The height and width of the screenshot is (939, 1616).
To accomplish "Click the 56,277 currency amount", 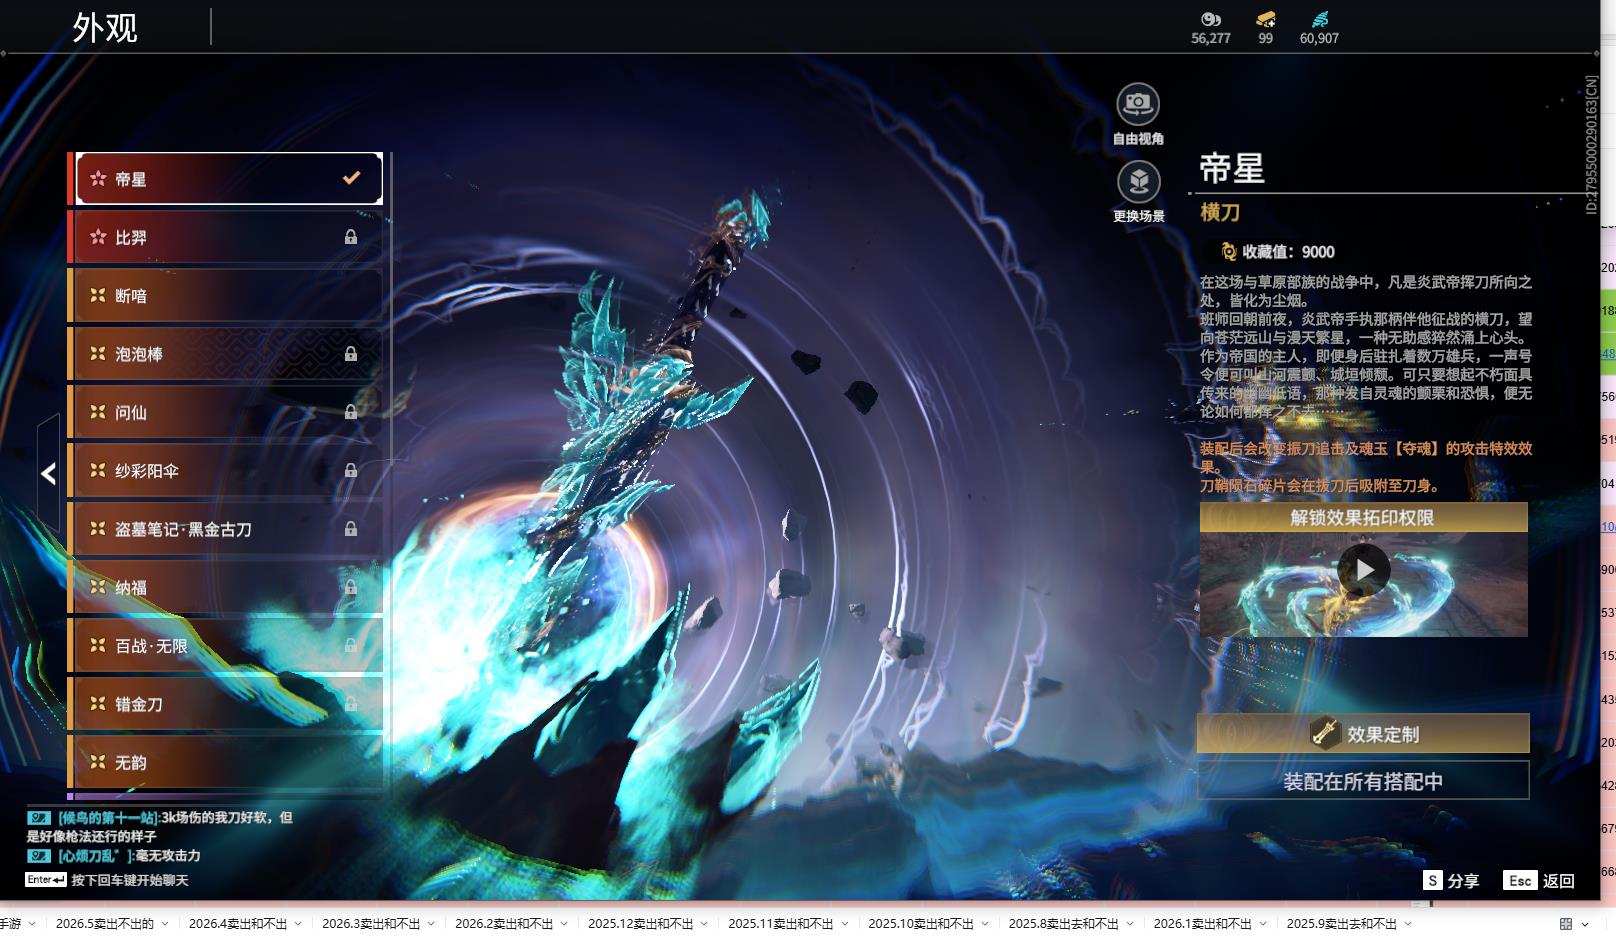I will 1211,38.
